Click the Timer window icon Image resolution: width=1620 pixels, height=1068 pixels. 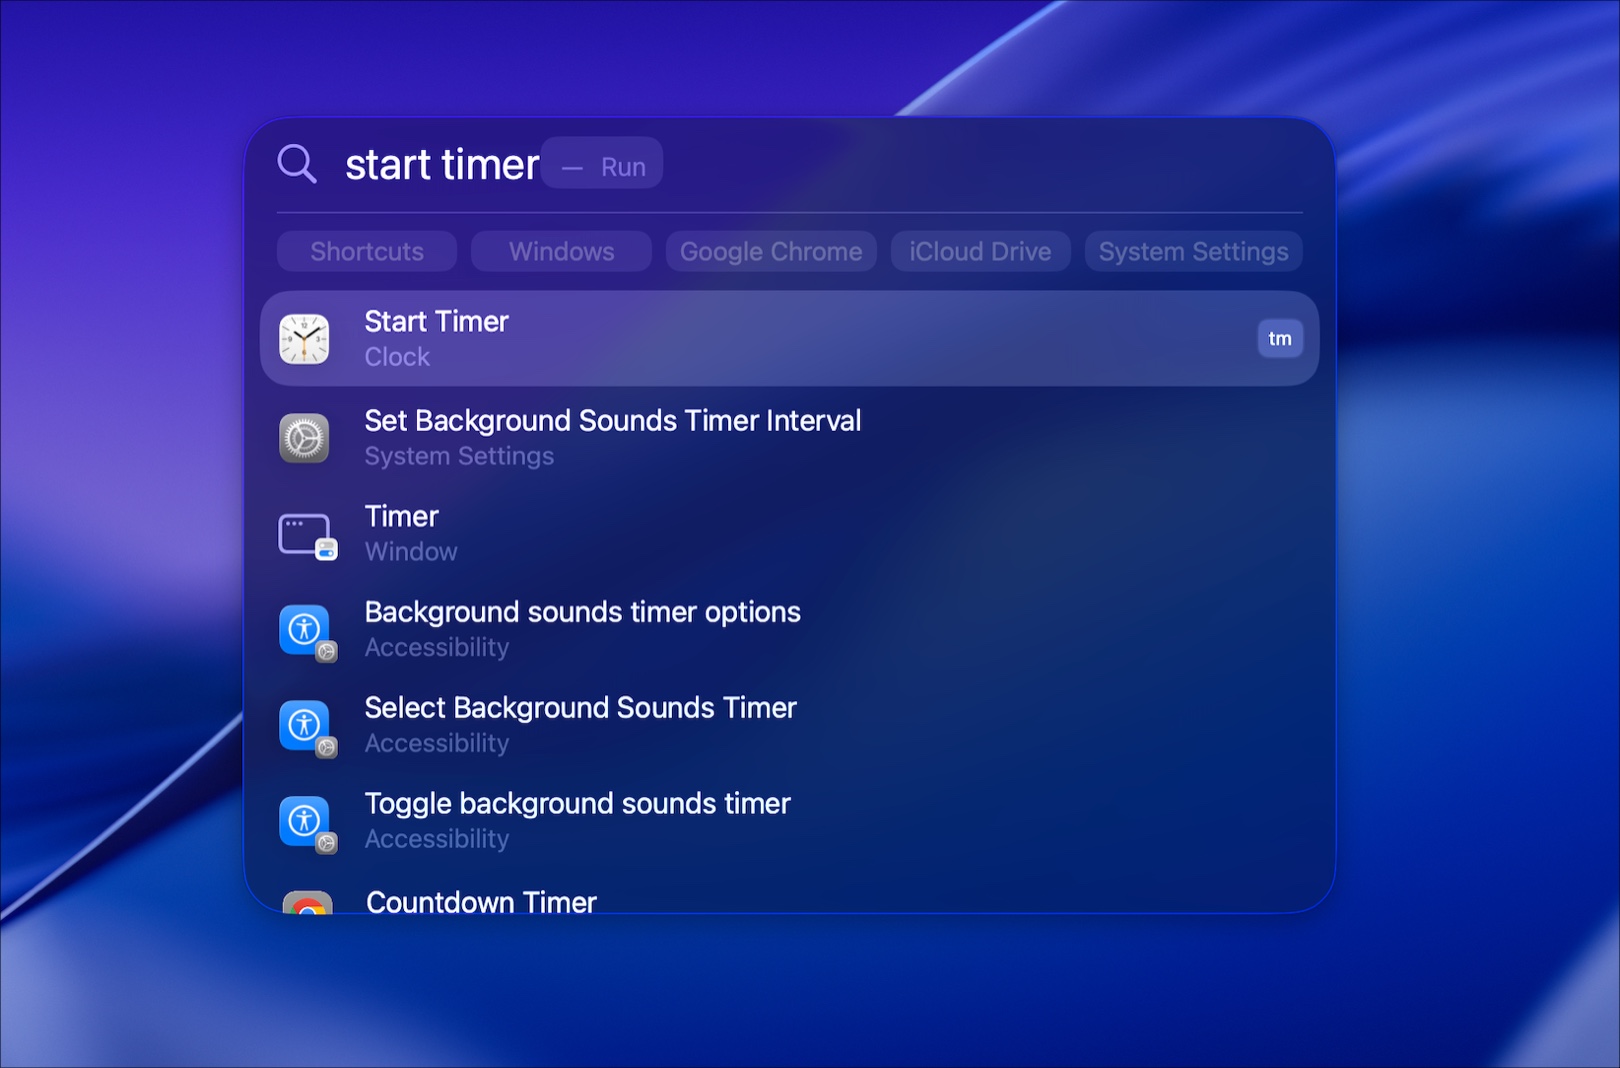305,532
